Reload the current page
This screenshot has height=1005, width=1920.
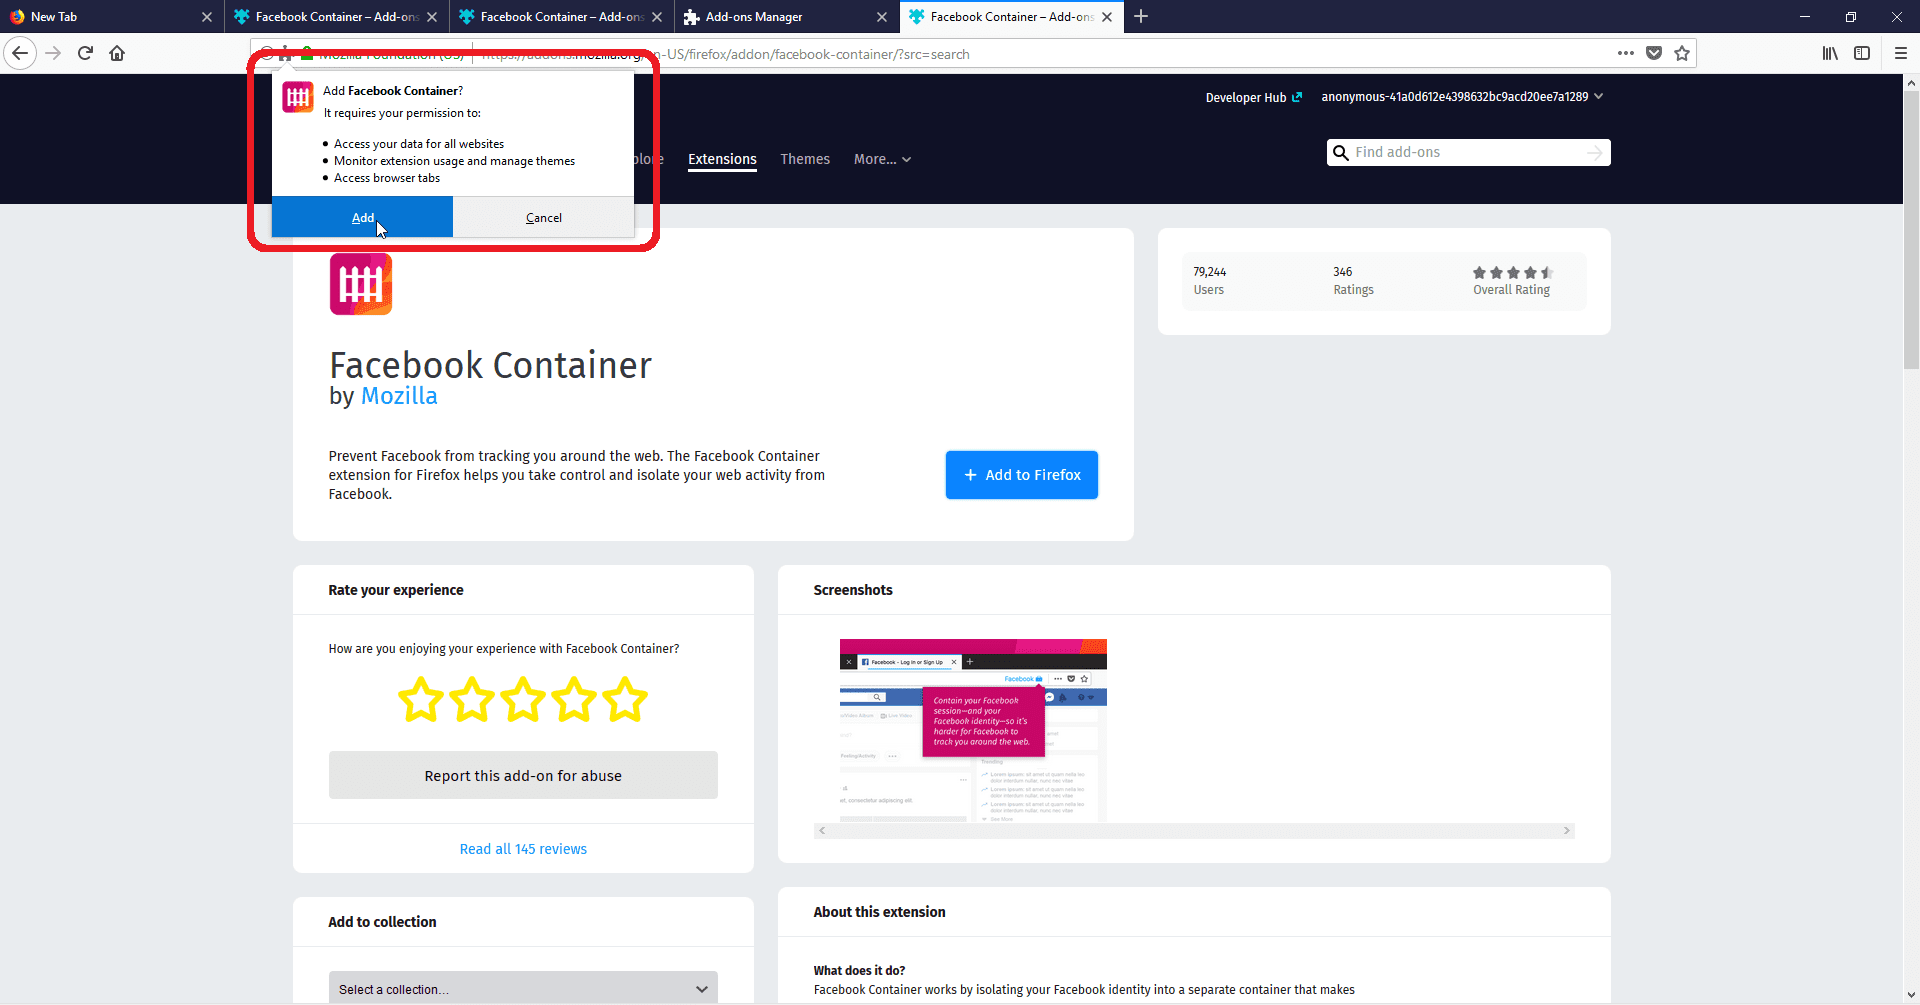tap(85, 53)
